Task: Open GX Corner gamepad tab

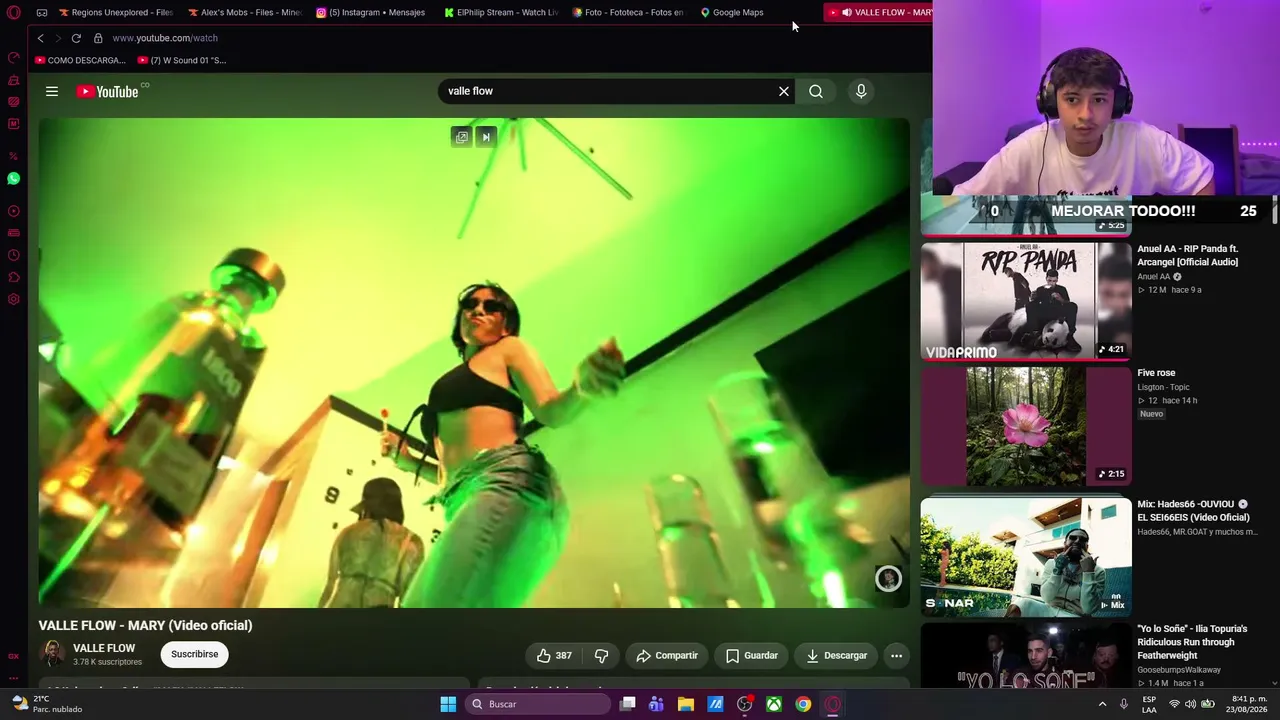Action: click(42, 12)
